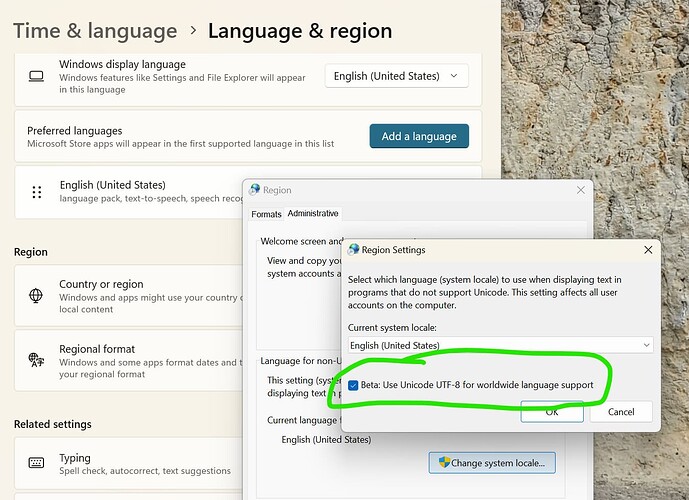This screenshot has width=689, height=500.
Task: Open the Windows display language dropdown
Action: tap(396, 76)
